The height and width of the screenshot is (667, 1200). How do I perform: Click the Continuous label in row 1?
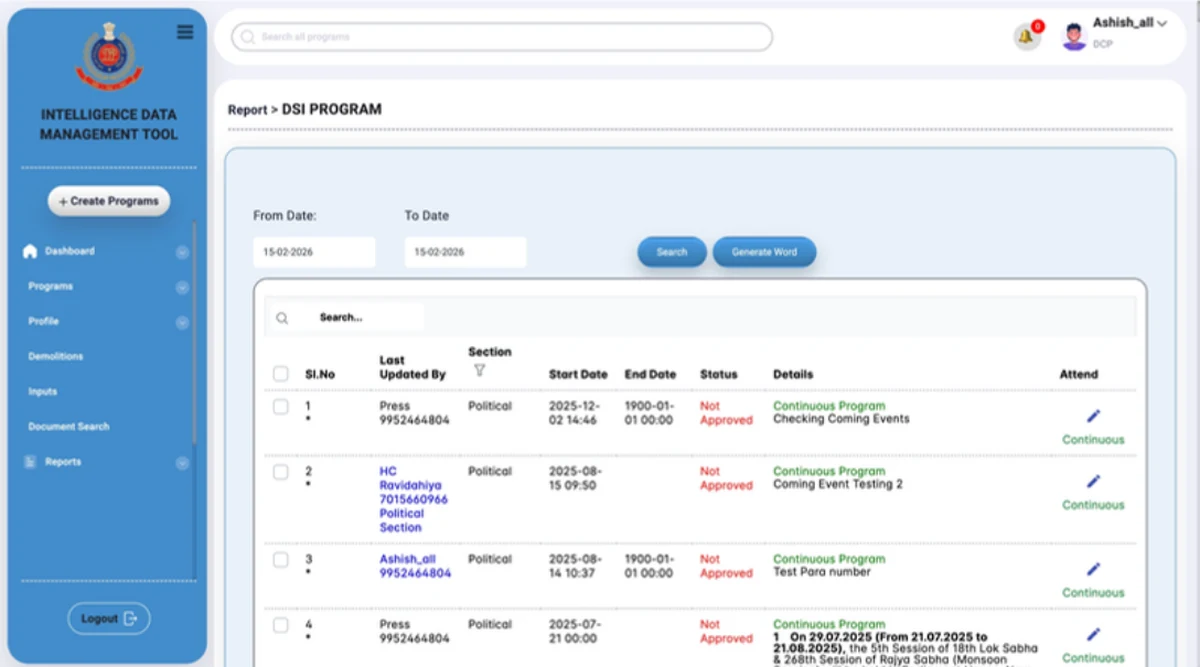(1093, 440)
